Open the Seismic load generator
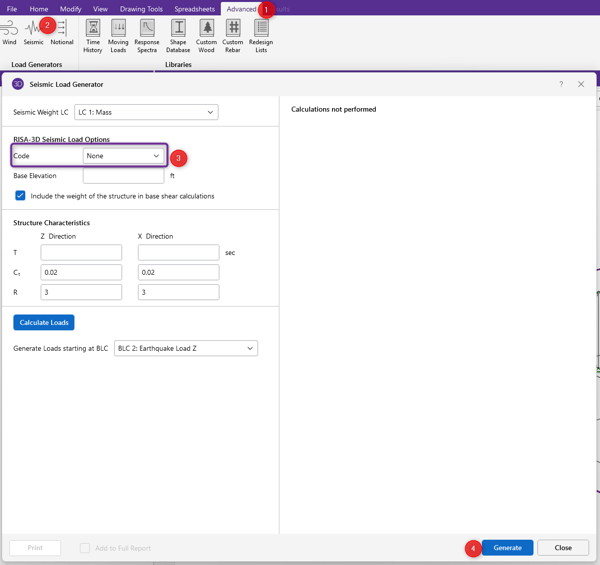The image size is (600, 565). [33, 33]
